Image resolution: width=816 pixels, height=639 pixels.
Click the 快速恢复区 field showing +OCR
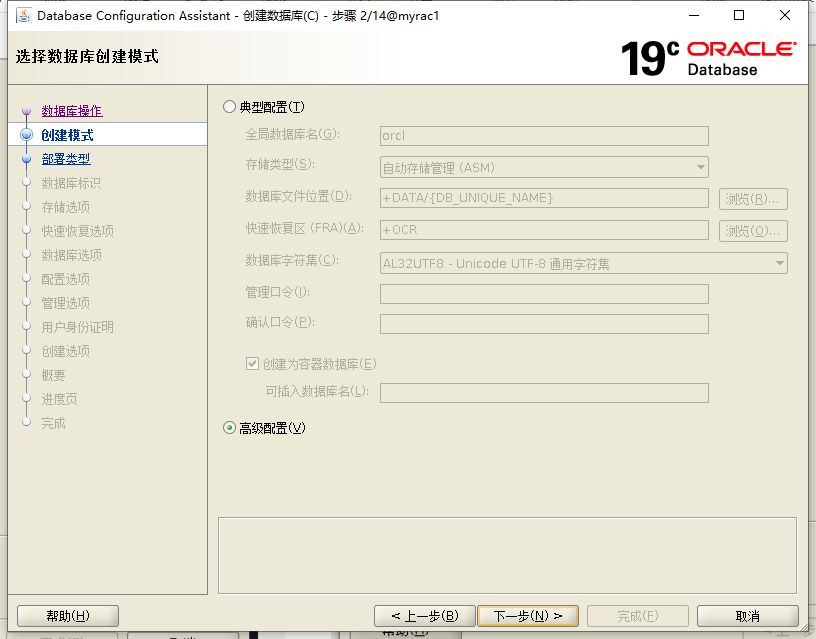click(x=544, y=229)
